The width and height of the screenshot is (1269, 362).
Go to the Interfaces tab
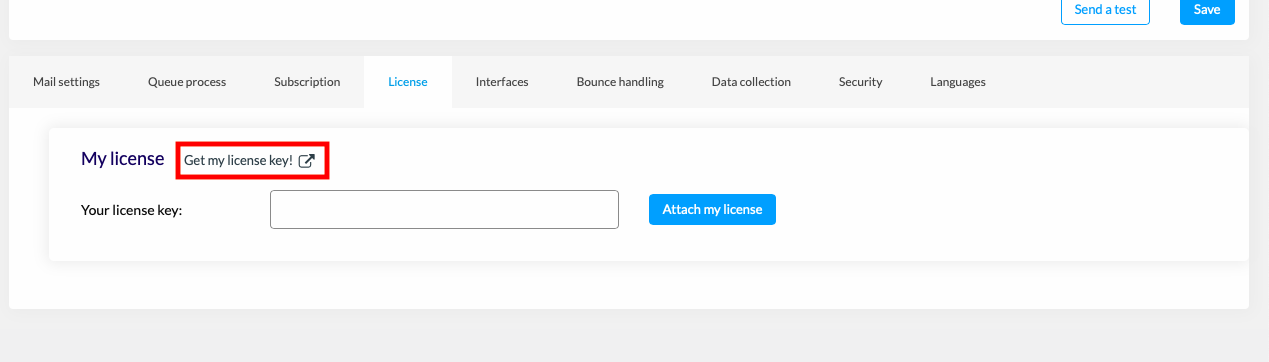pyautogui.click(x=502, y=82)
